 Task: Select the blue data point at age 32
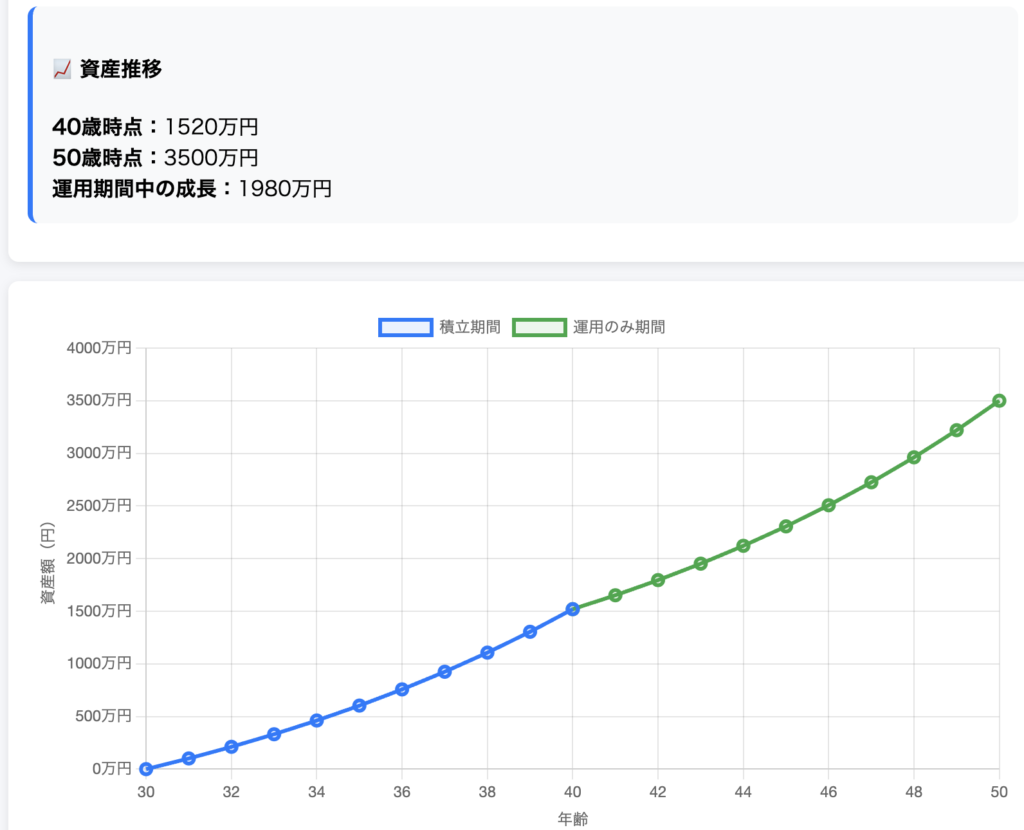(231, 747)
